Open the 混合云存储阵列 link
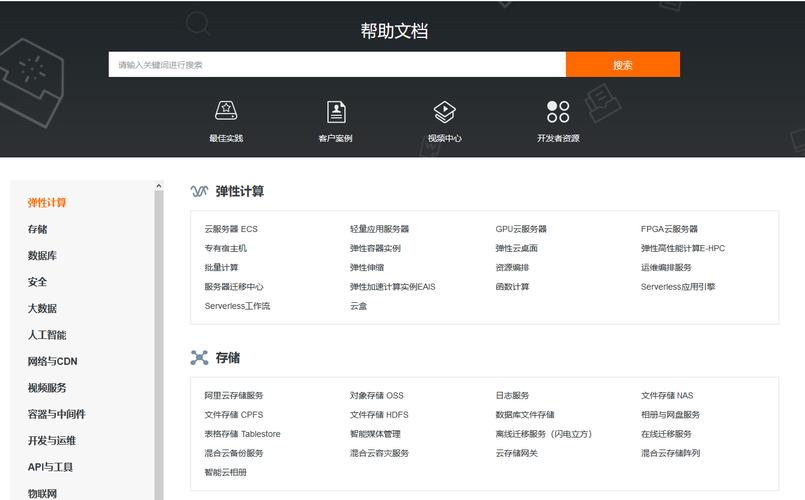The image size is (805, 500). coord(670,453)
